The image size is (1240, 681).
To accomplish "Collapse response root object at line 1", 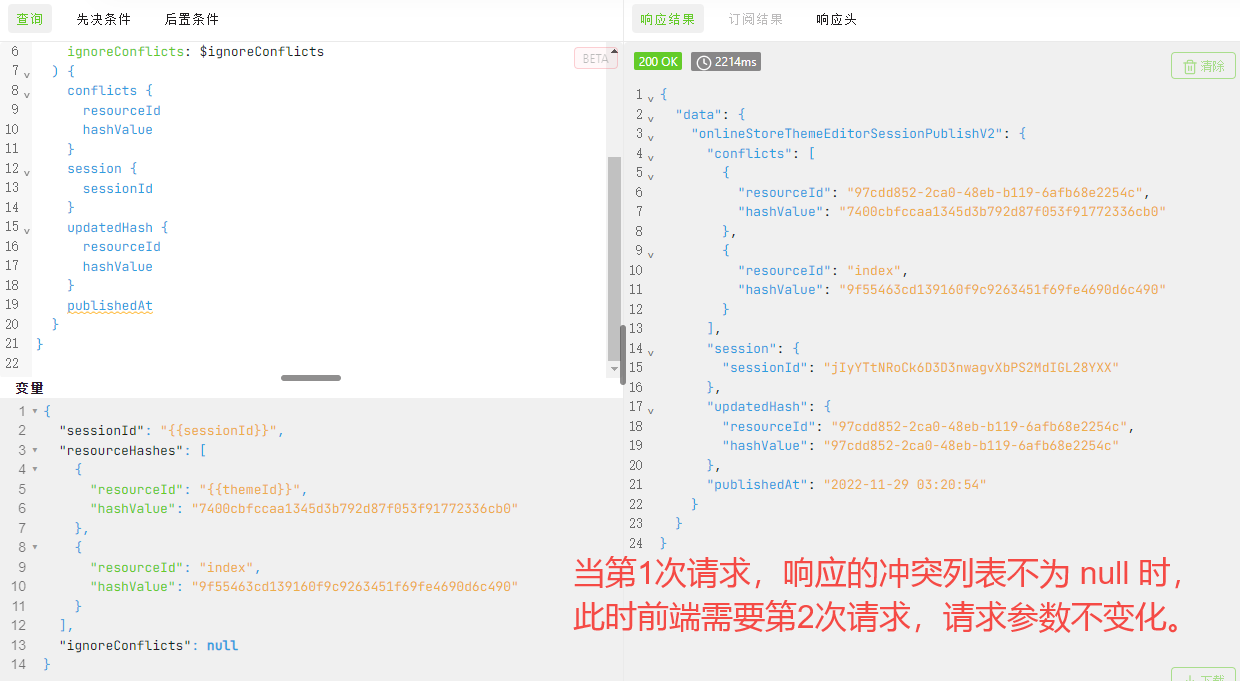I will tap(651, 98).
